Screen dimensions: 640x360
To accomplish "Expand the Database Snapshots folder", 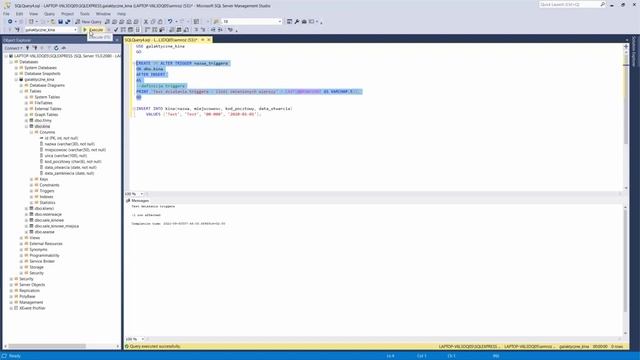I will pos(16,74).
